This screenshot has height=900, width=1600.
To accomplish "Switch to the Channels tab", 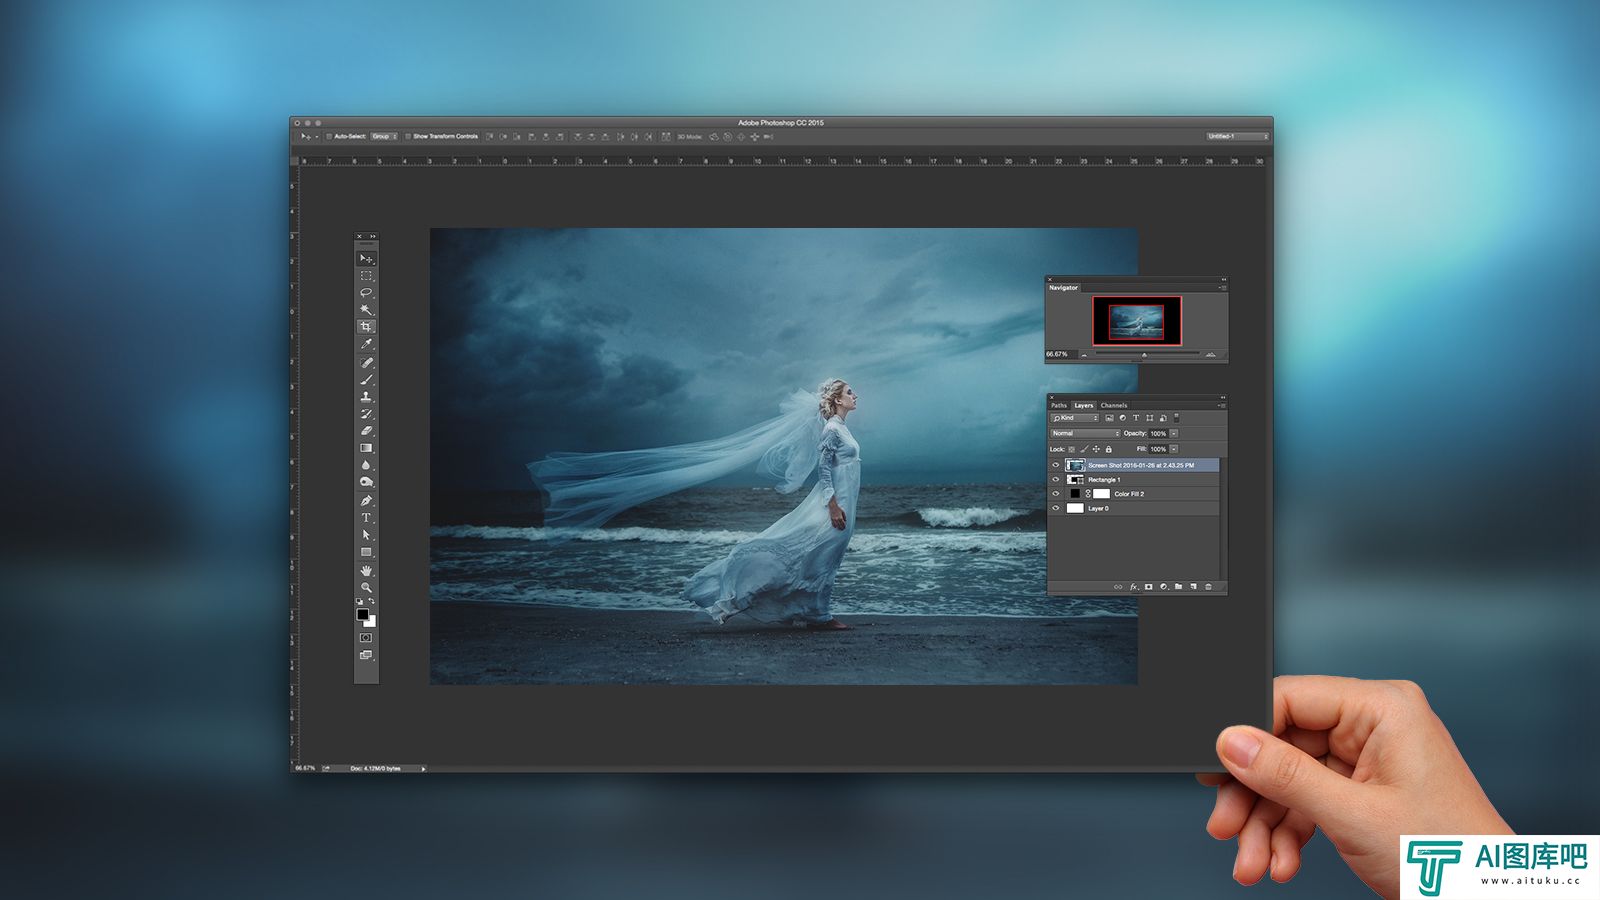I will pyautogui.click(x=1114, y=405).
